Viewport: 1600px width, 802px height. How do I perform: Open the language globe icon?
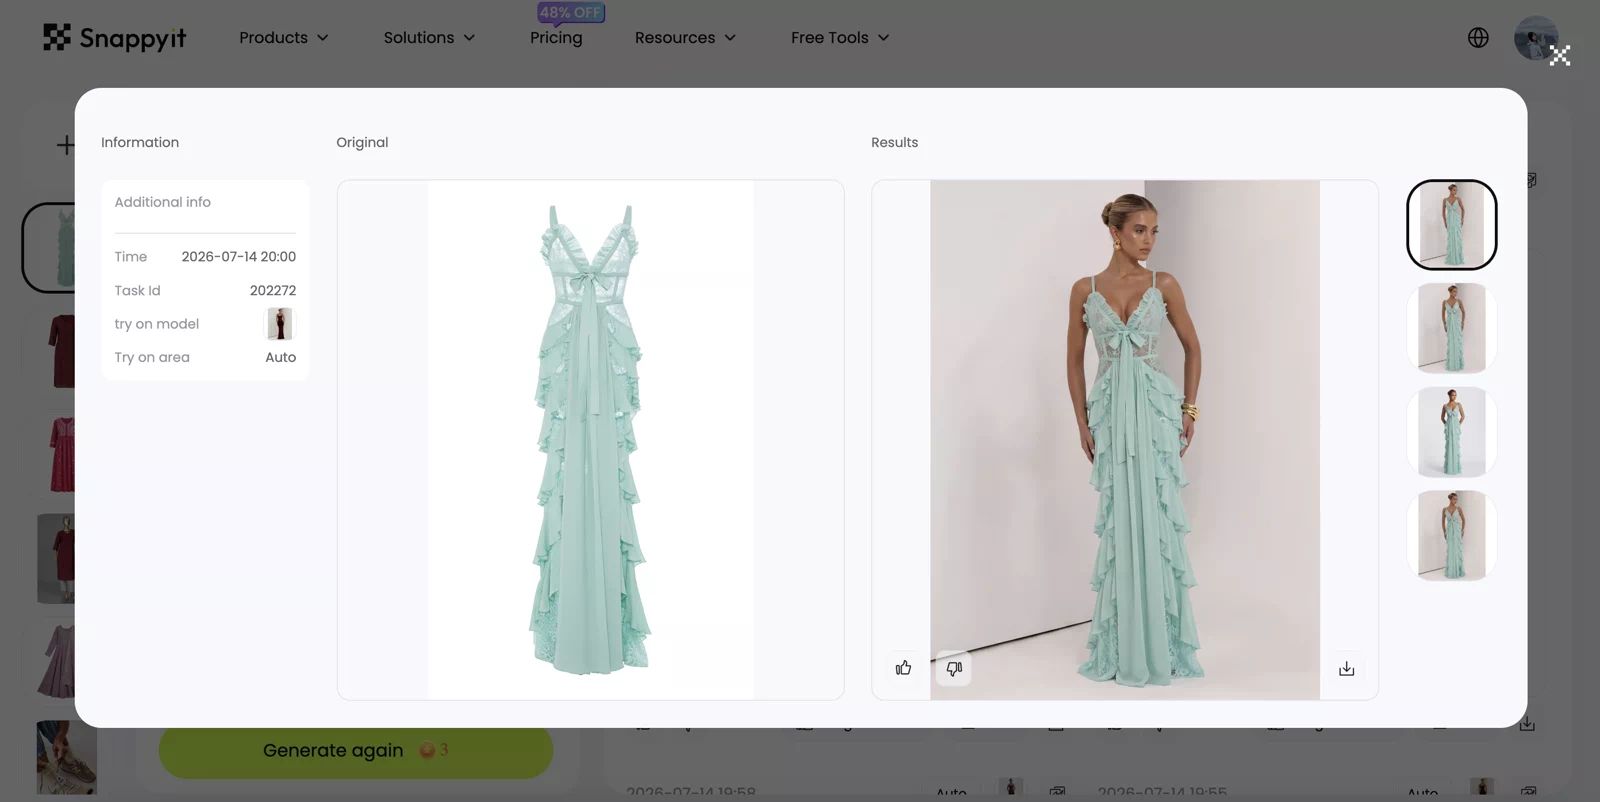(x=1478, y=37)
